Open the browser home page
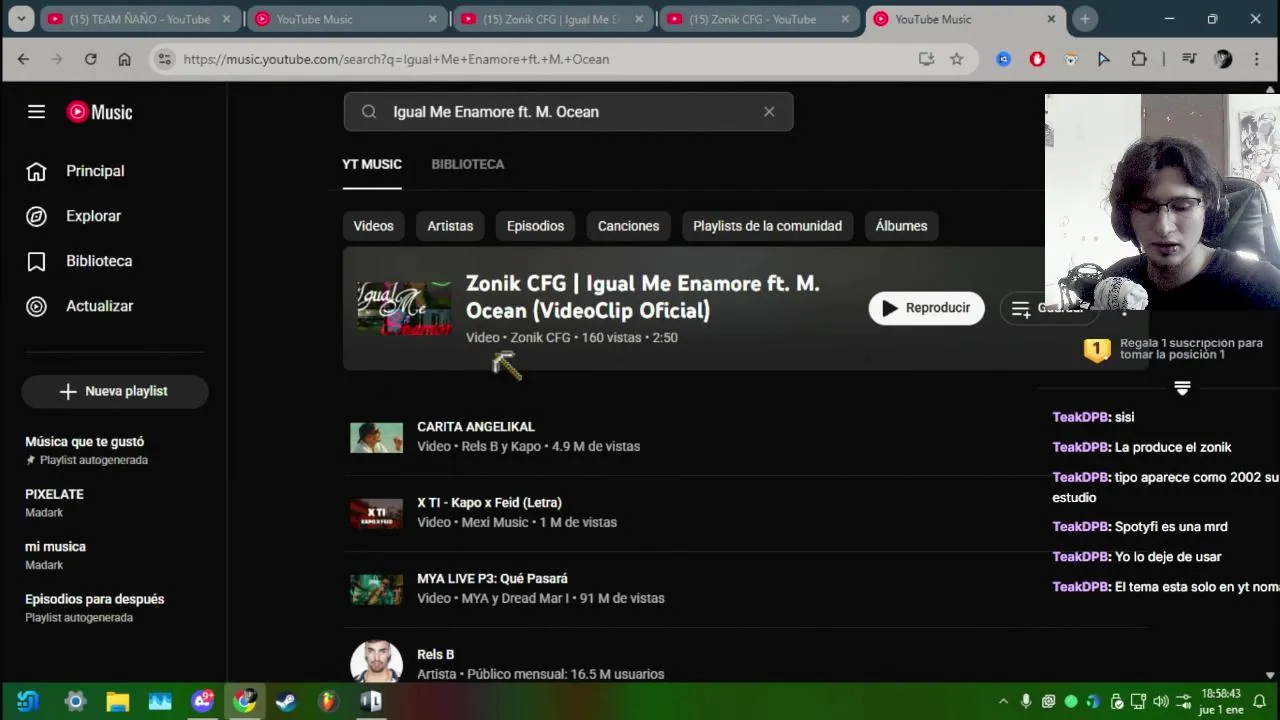1280x720 pixels. [x=124, y=59]
